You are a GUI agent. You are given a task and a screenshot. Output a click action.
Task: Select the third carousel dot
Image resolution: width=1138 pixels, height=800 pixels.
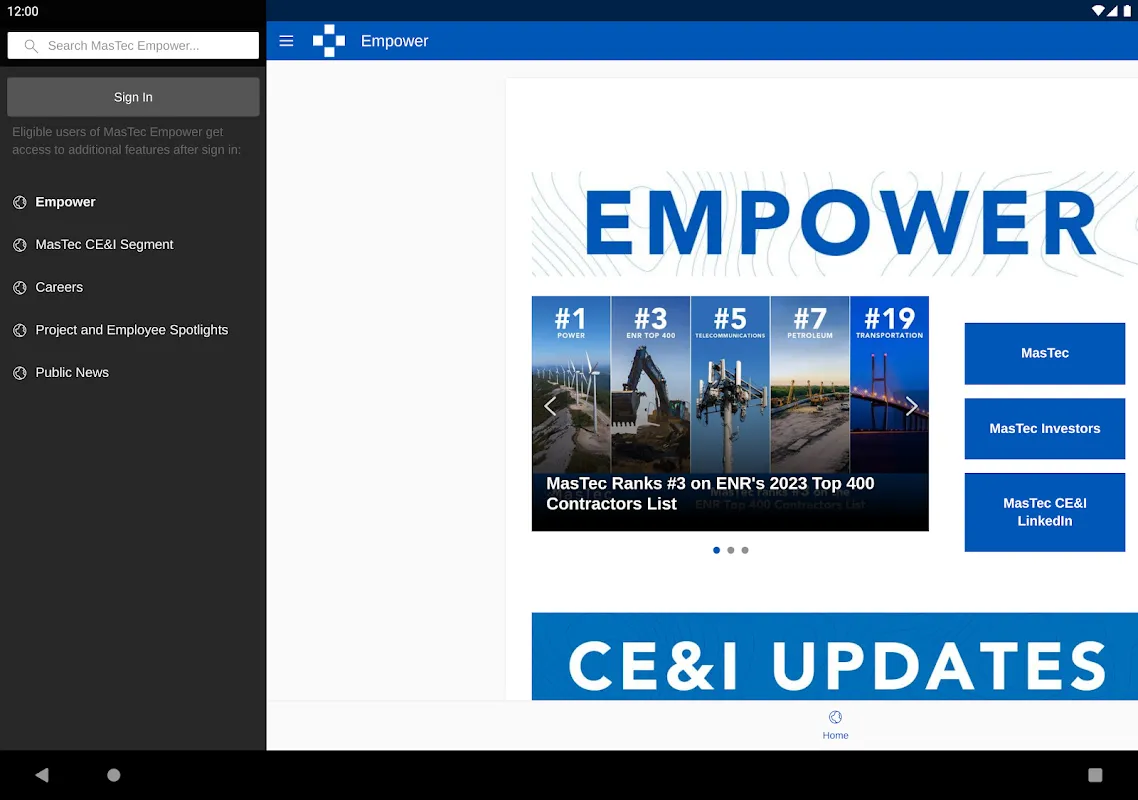745,550
